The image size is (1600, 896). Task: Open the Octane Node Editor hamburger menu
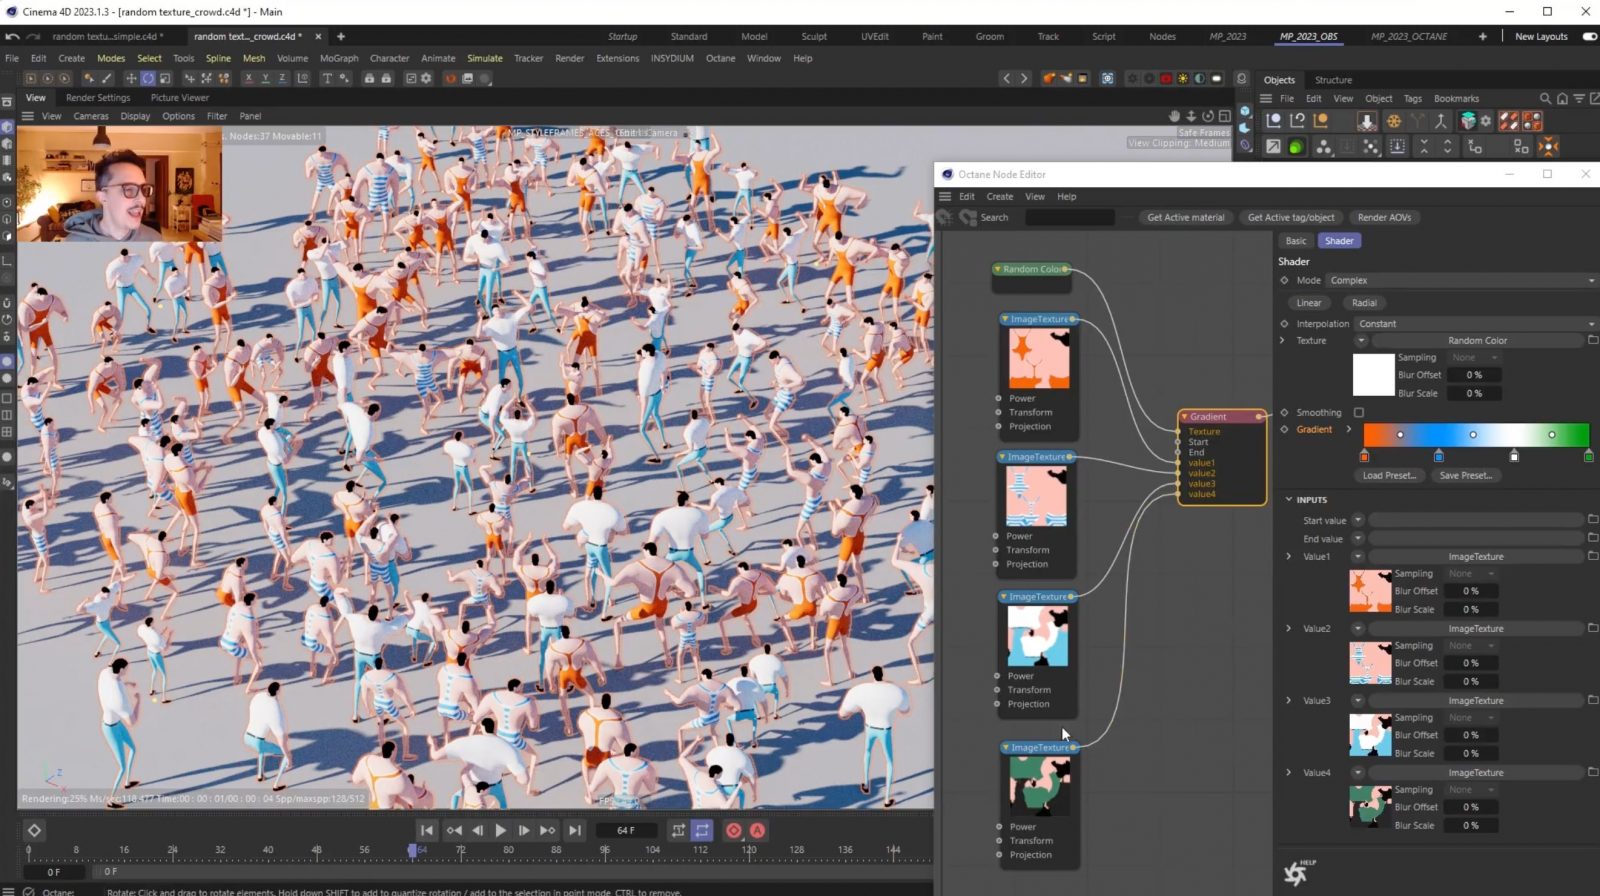click(945, 196)
